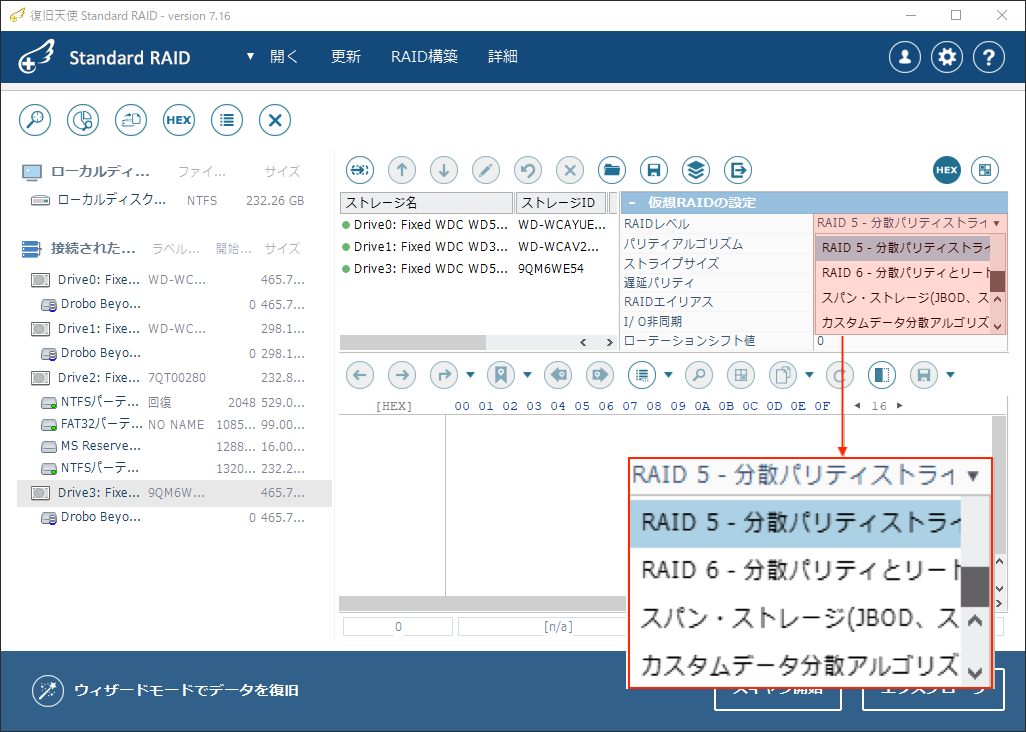1026x732 pixels.
Task: Select ローカルディスク NTFS 232.26 GB
Action: [x=174, y=200]
